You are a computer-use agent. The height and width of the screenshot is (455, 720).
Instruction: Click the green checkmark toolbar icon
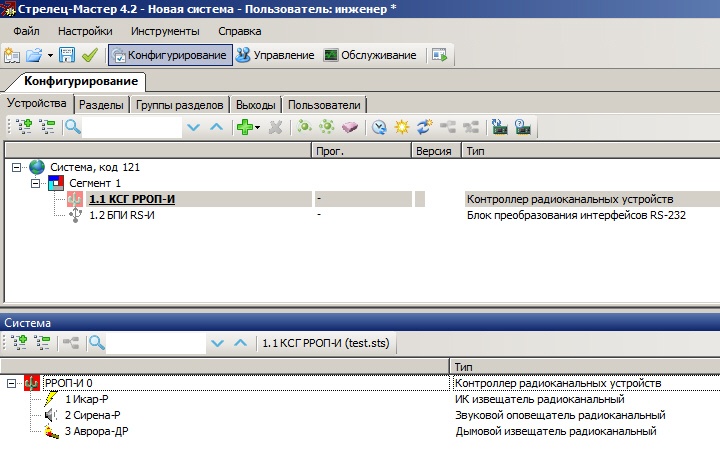tap(89, 55)
